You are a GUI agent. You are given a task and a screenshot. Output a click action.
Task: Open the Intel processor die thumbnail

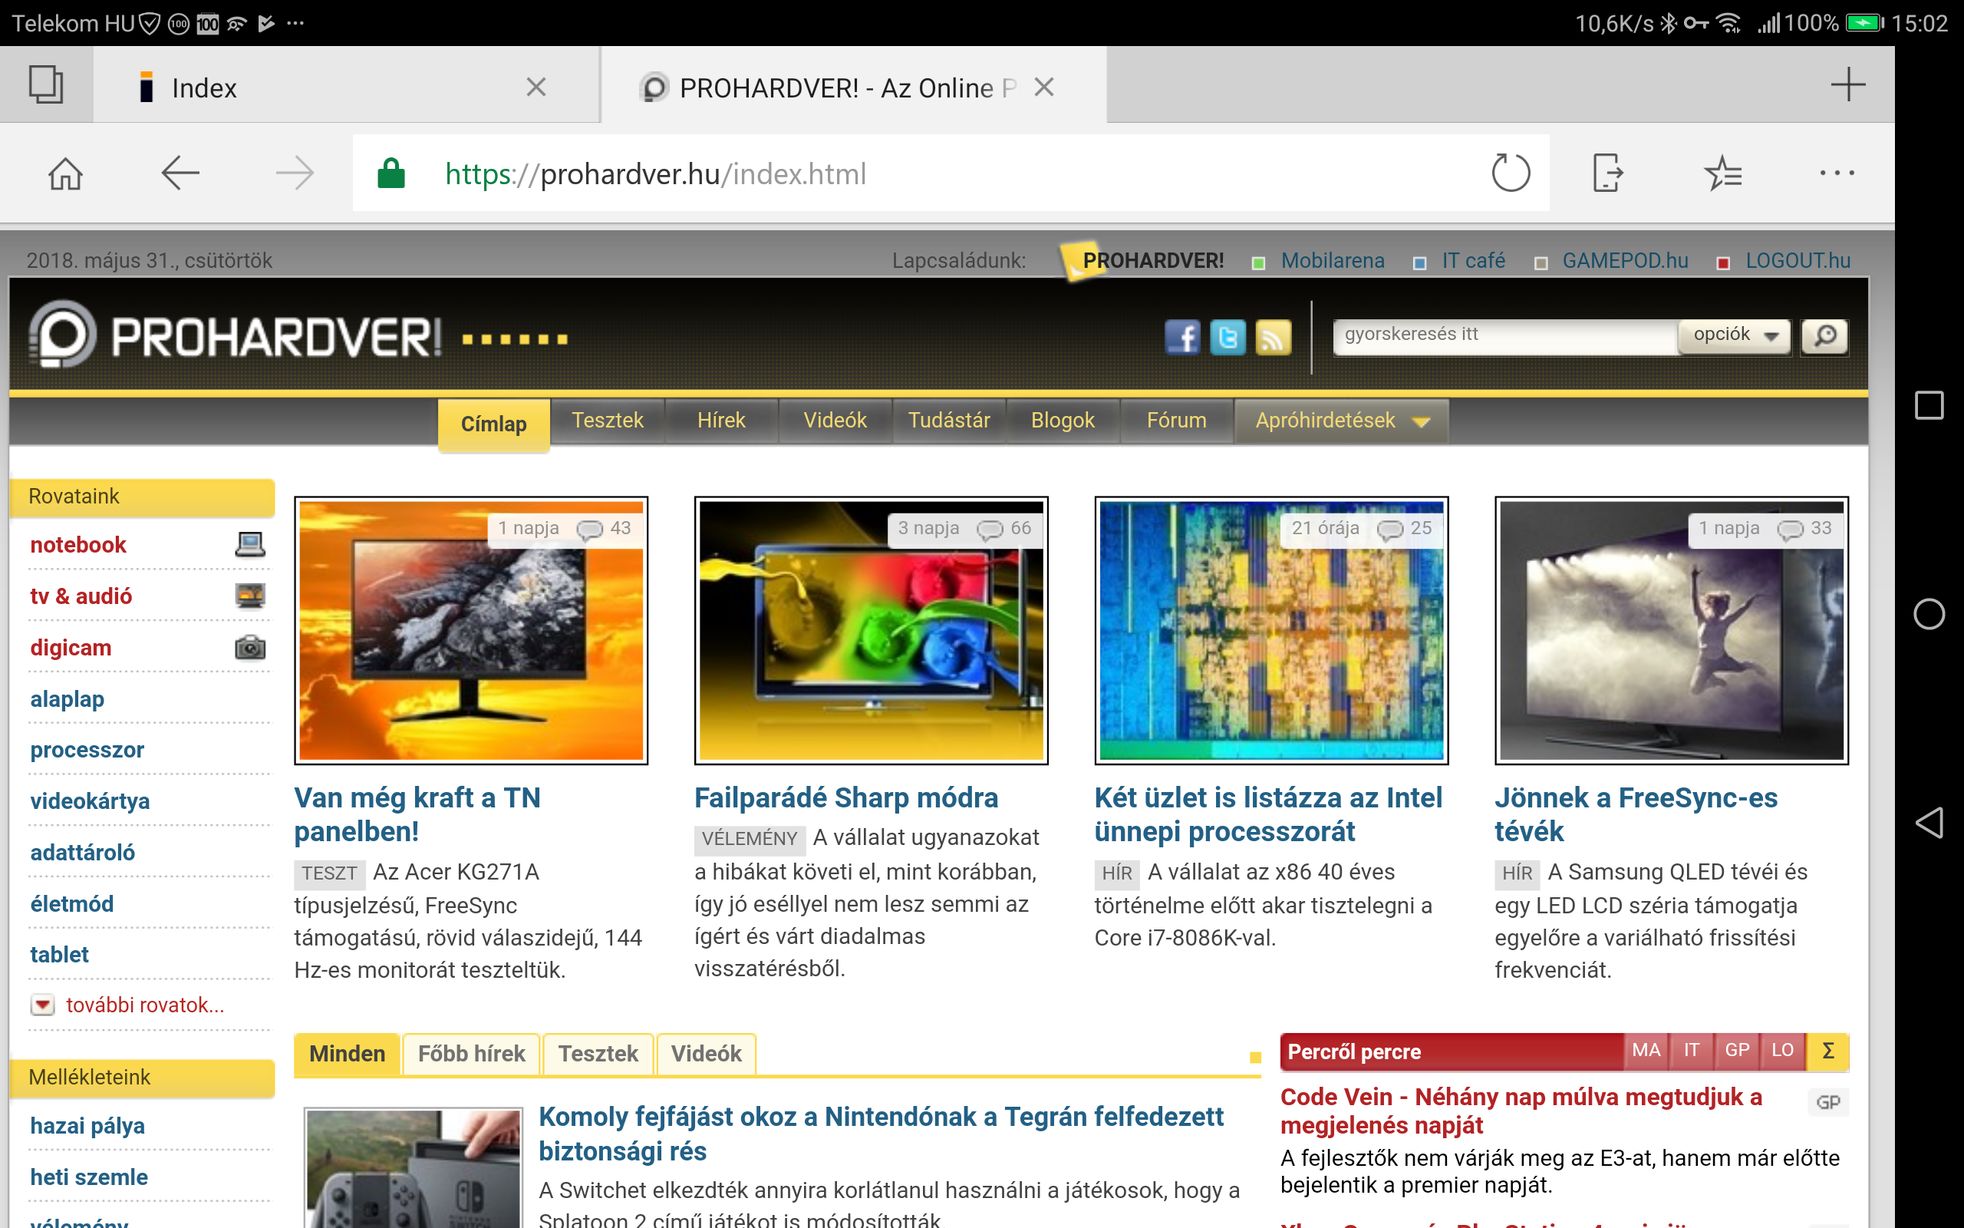click(1271, 630)
